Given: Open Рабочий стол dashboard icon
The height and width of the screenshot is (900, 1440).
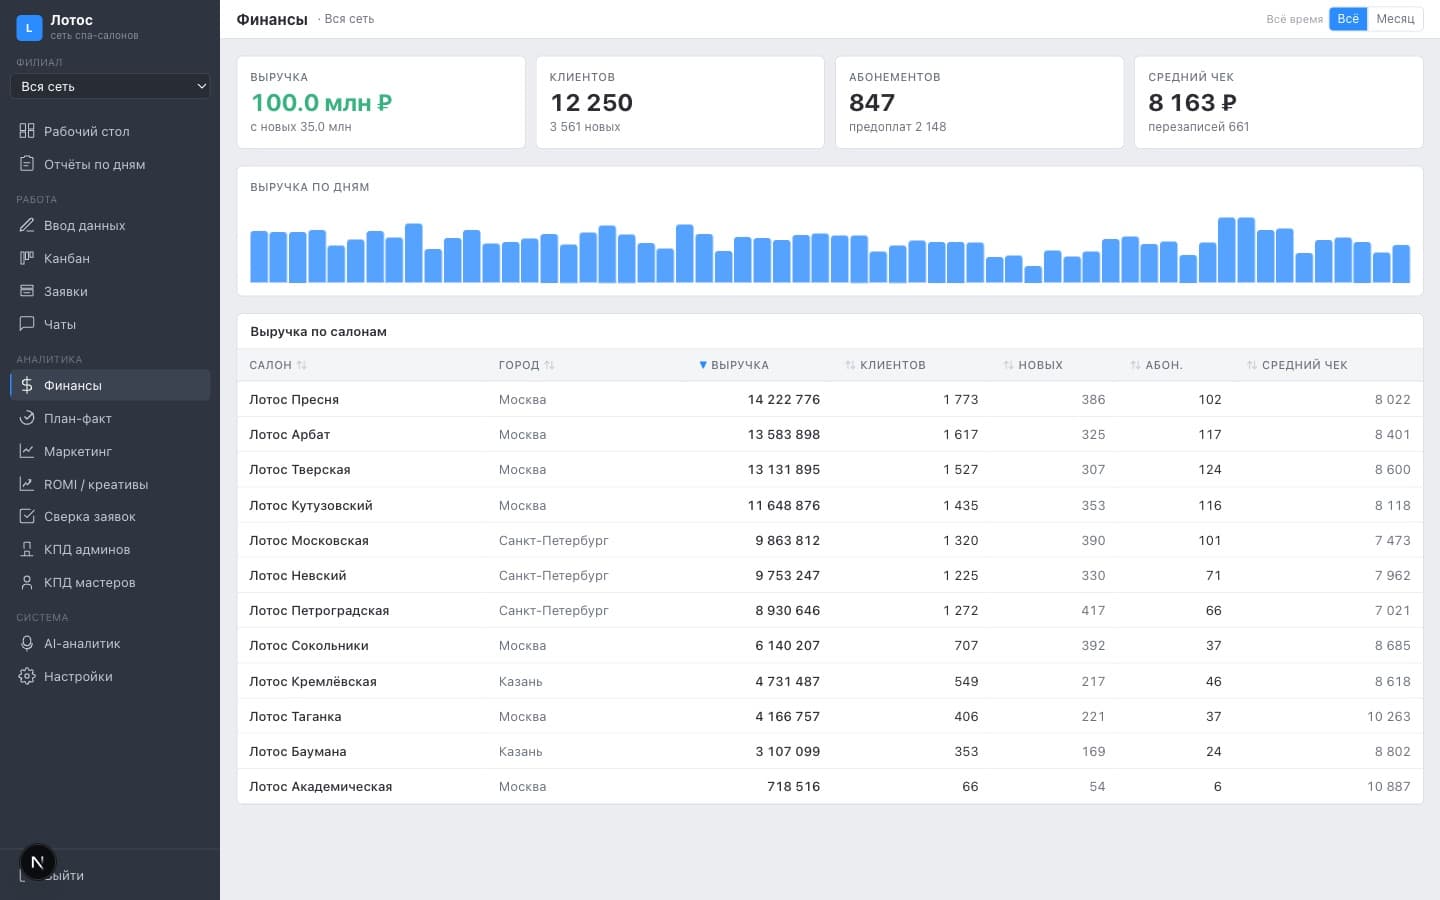Looking at the screenshot, I should 27,131.
